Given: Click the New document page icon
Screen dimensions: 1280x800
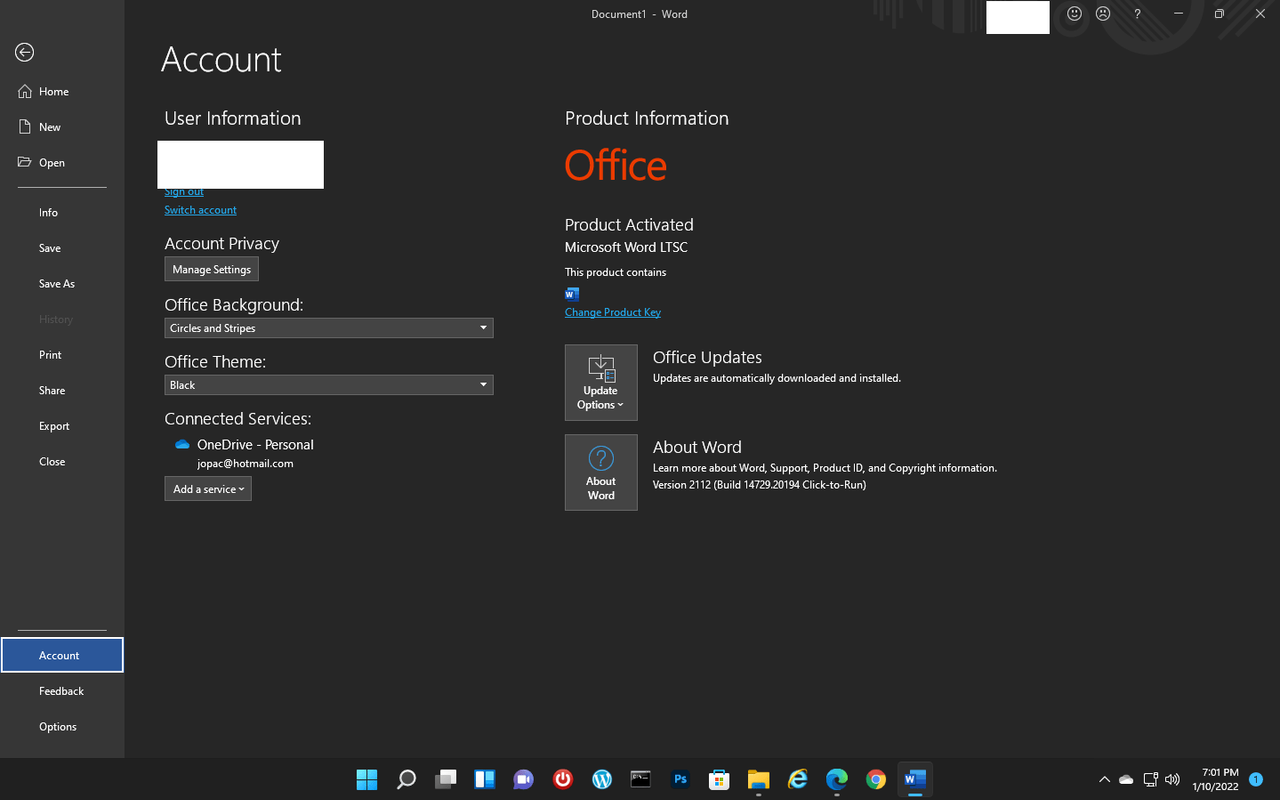Looking at the screenshot, I should pyautogui.click(x=25, y=127).
